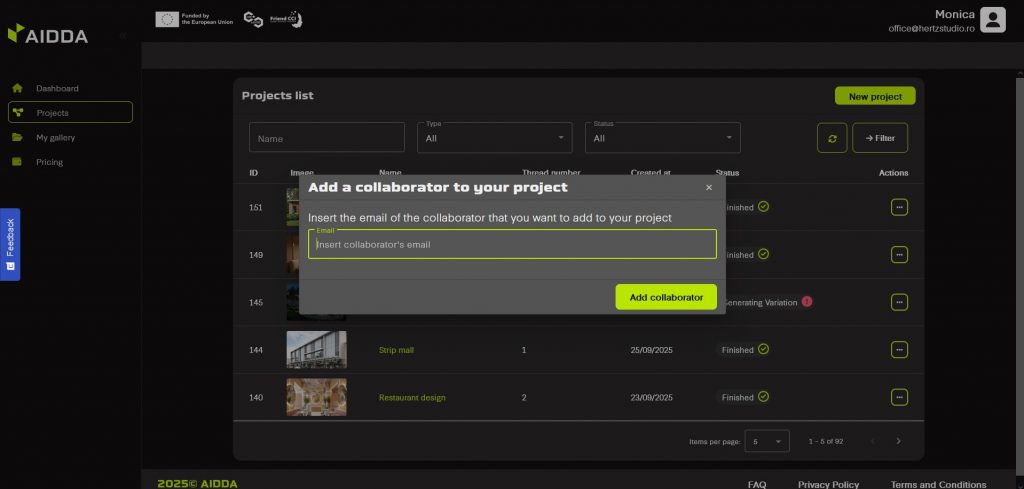This screenshot has height=489, width=1024.
Task: Create a New project
Action: (x=875, y=97)
